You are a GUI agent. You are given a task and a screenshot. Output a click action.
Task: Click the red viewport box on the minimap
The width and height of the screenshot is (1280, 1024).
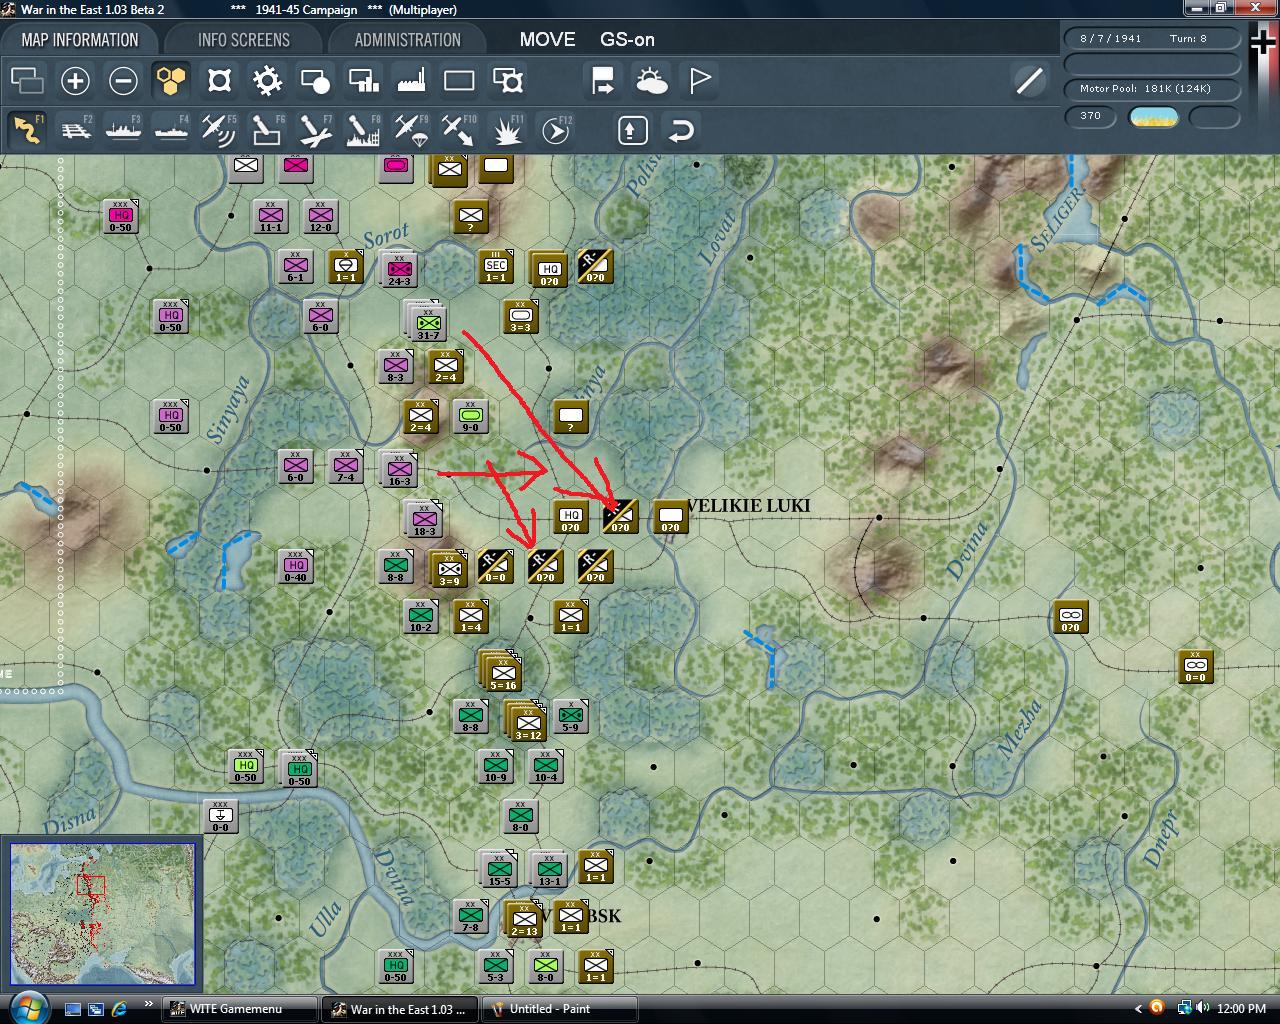point(91,886)
